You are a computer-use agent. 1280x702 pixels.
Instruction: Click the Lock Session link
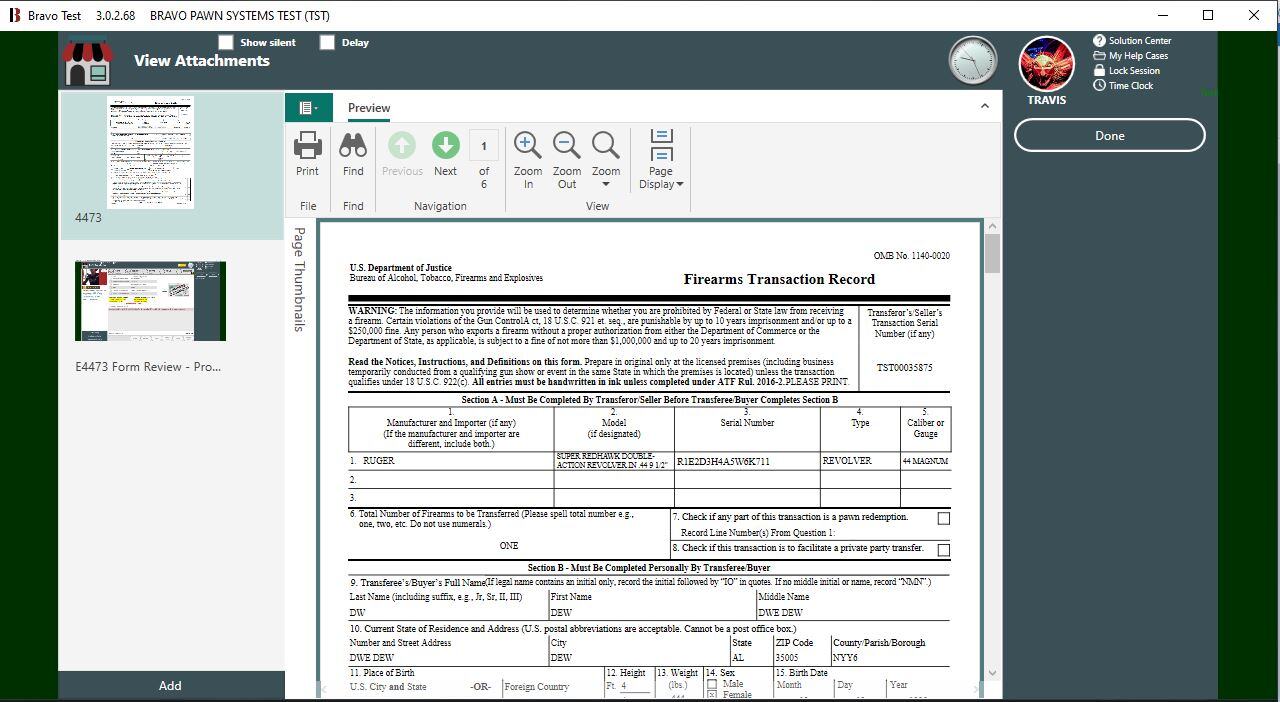click(1135, 71)
